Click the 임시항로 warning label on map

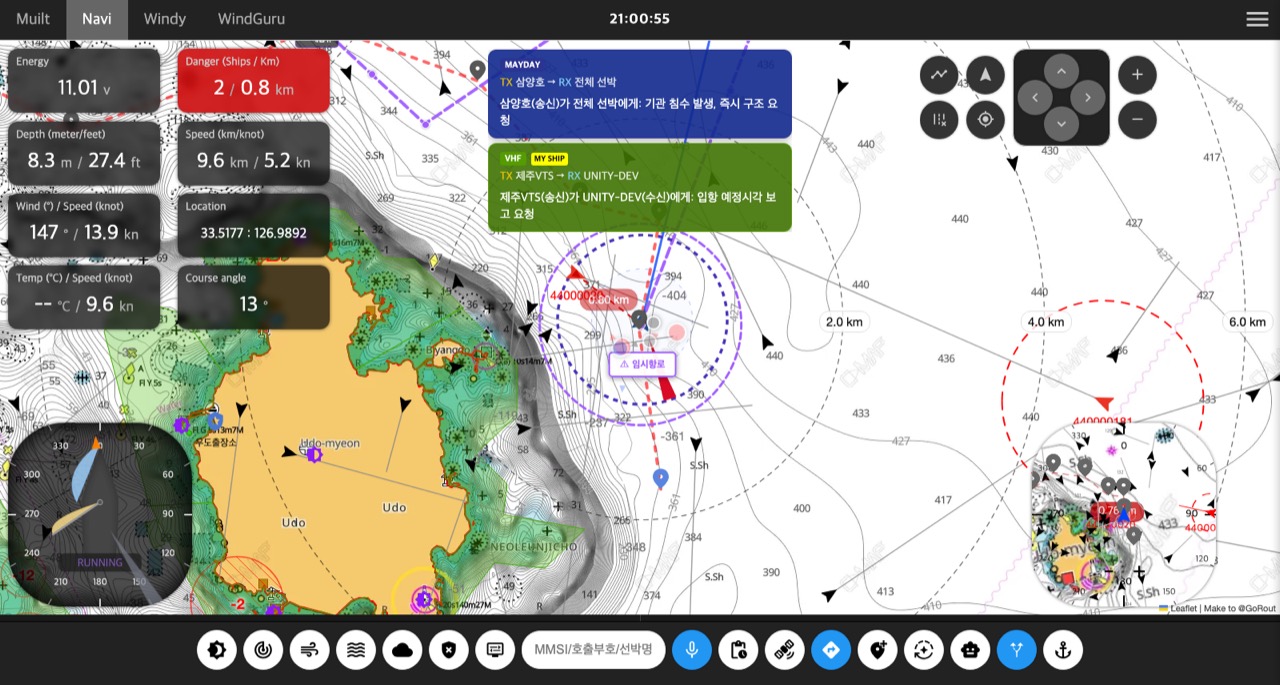(642, 364)
